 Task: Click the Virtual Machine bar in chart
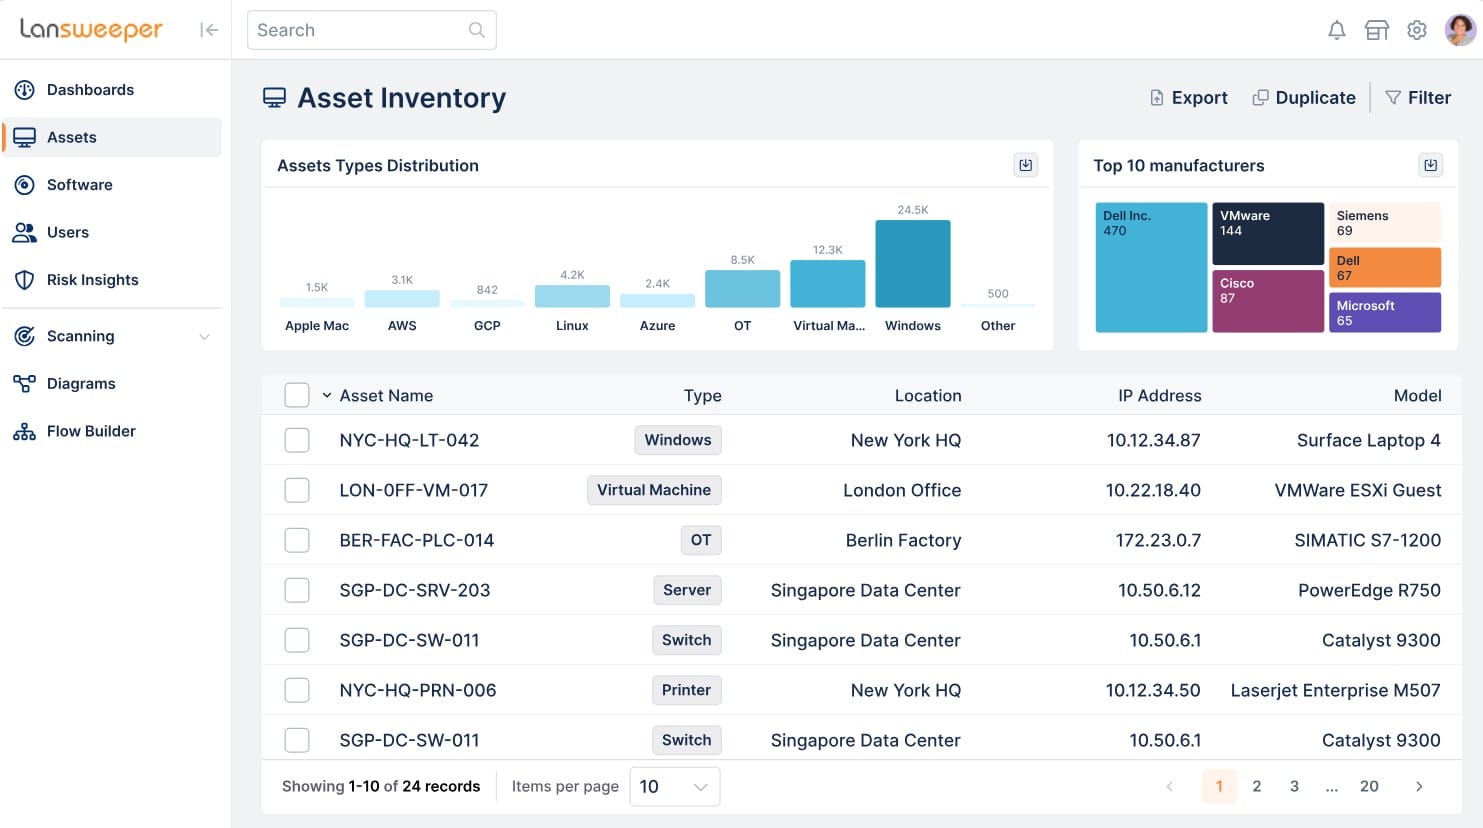point(828,284)
